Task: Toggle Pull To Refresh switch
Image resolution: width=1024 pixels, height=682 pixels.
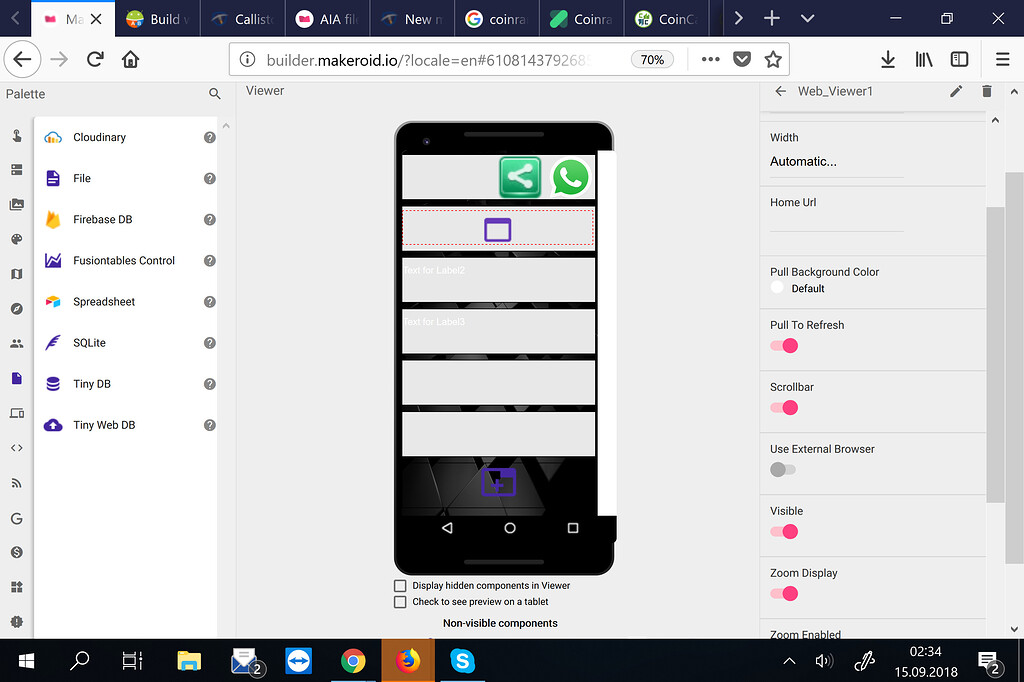Action: click(784, 346)
